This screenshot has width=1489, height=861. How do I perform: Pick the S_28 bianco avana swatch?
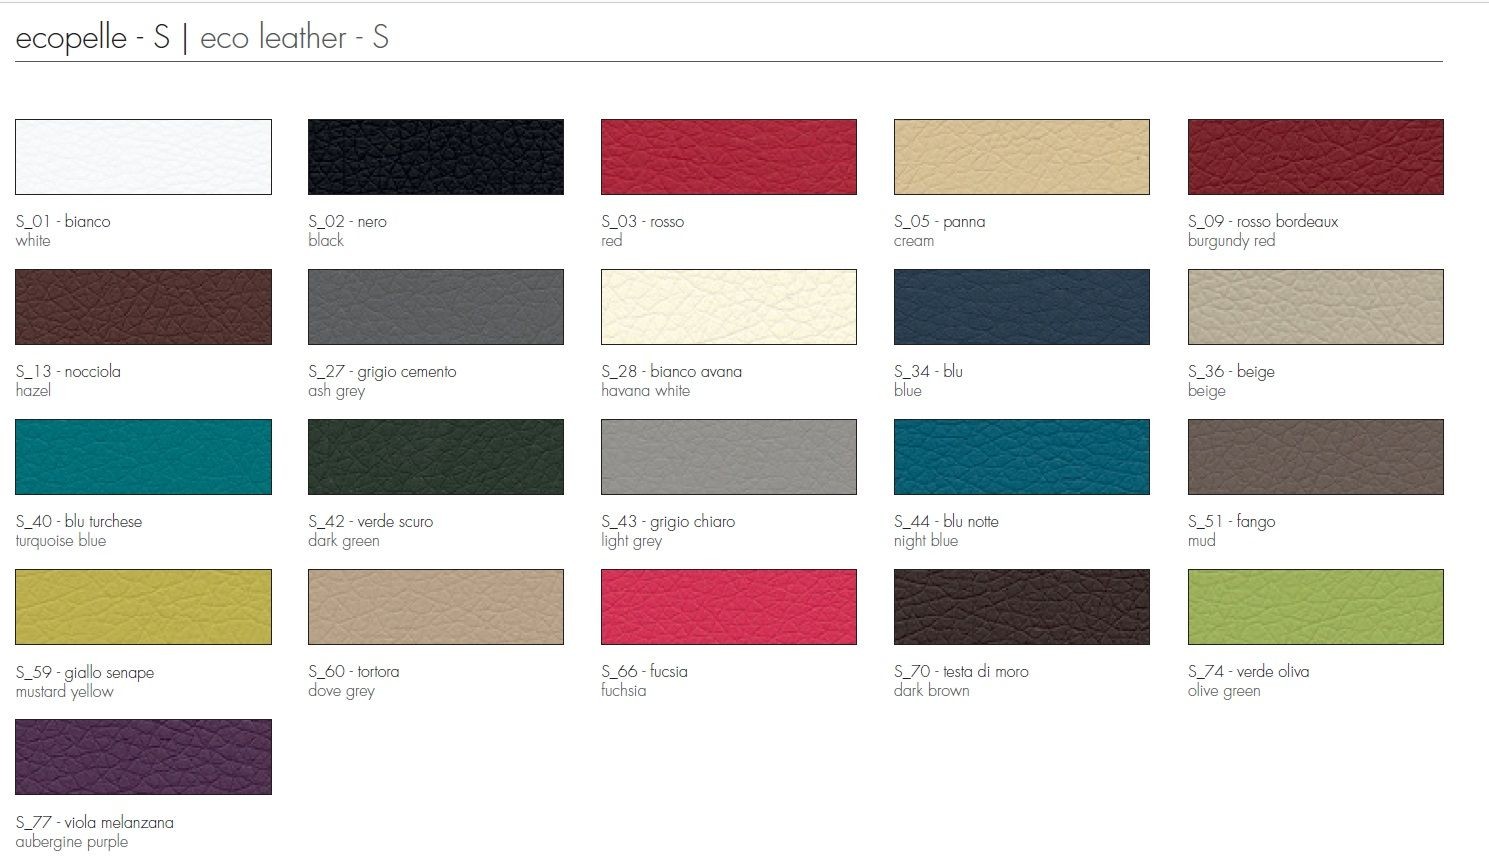(x=729, y=307)
